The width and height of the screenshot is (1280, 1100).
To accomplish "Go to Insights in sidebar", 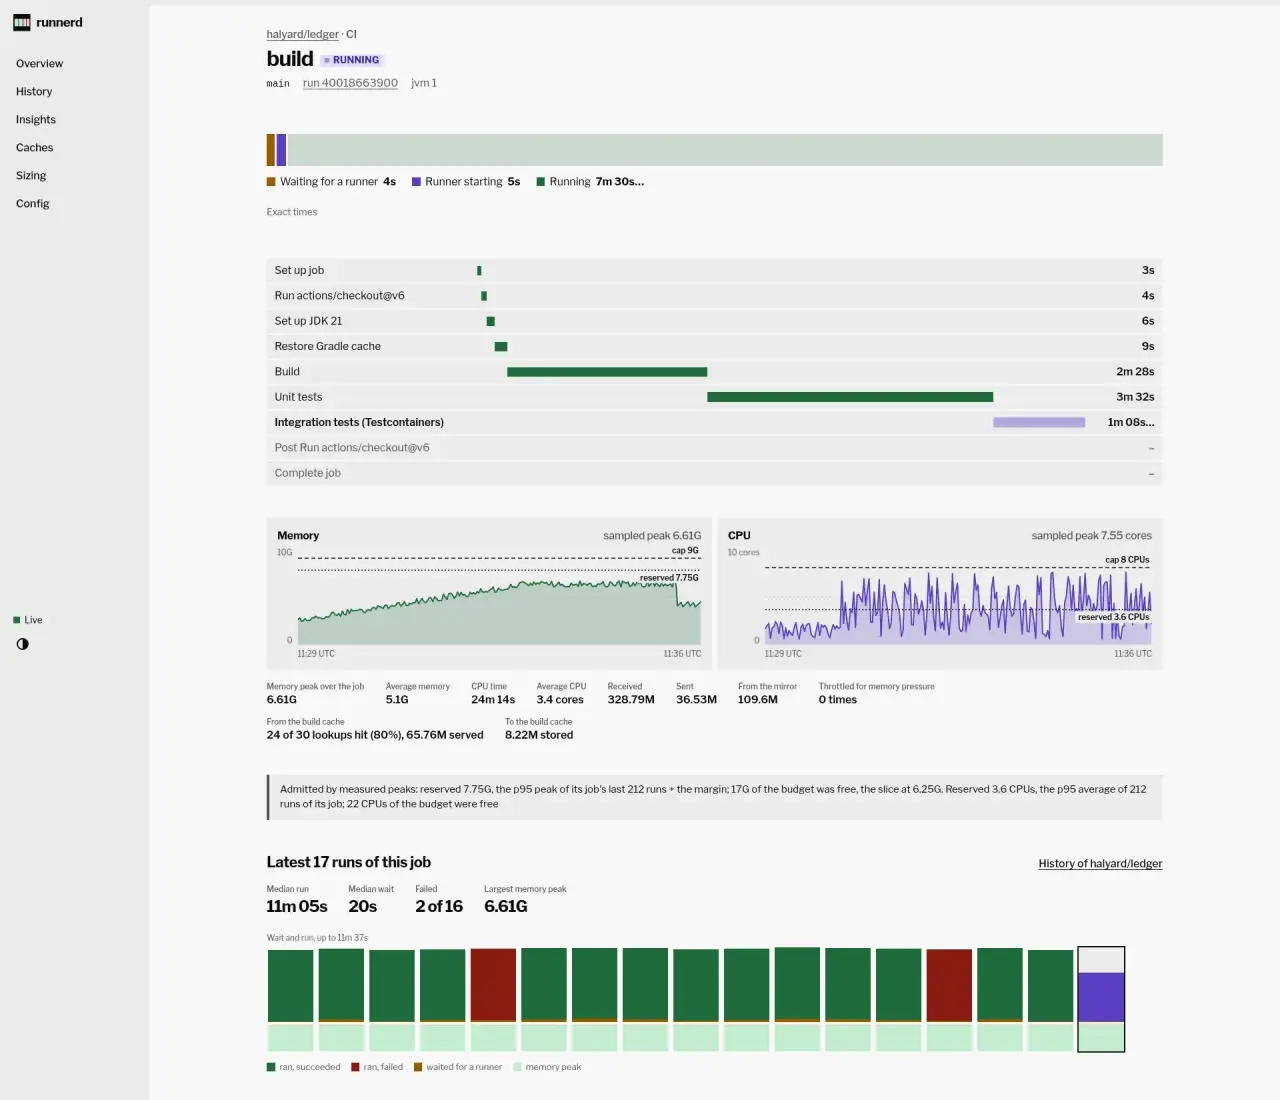I will tap(36, 119).
